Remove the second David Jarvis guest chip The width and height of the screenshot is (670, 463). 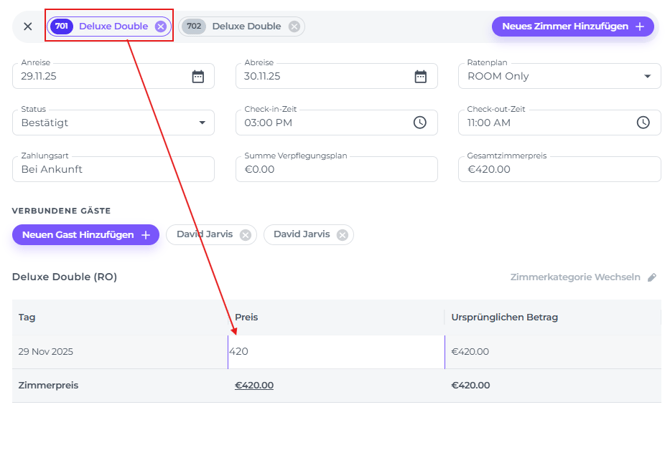342,235
